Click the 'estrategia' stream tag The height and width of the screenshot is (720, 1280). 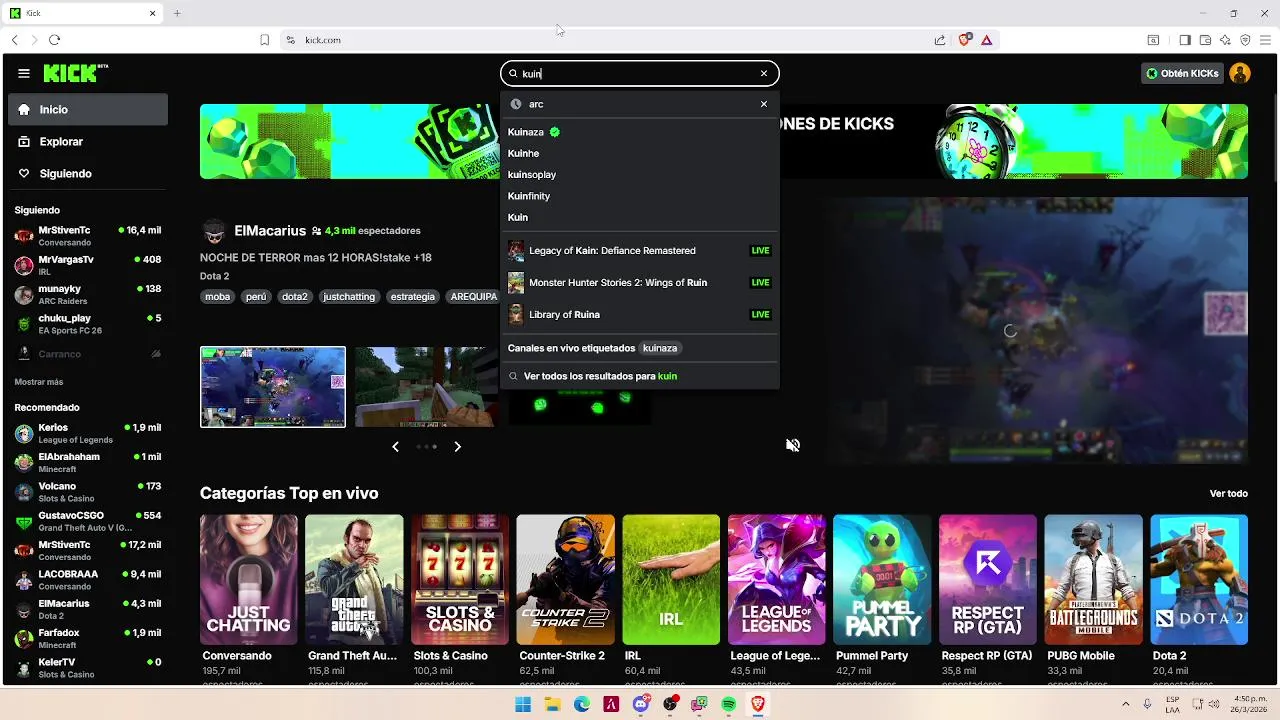(413, 297)
